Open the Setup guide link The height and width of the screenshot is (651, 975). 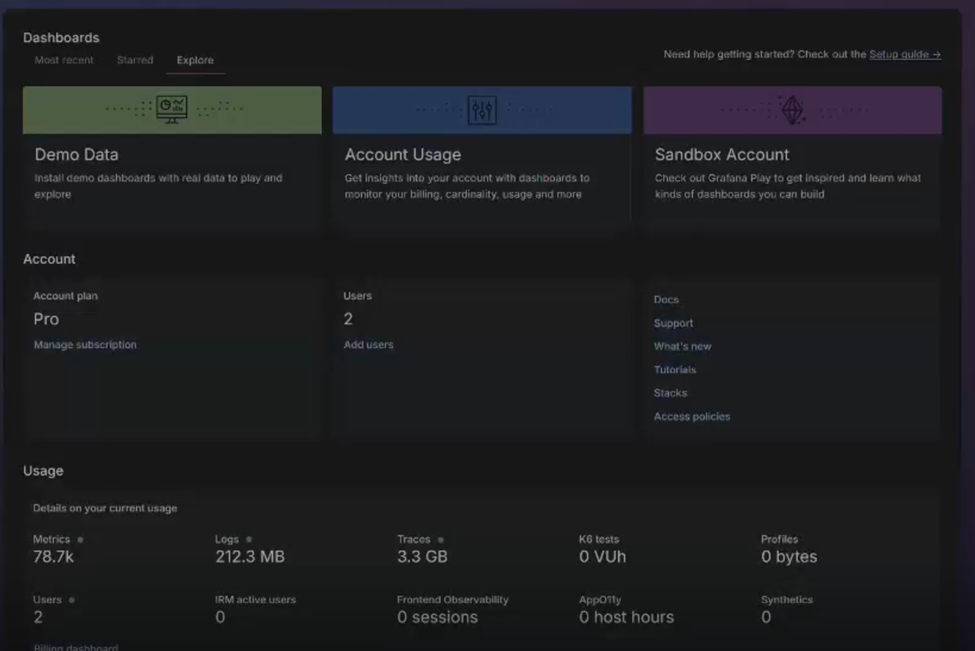(904, 54)
